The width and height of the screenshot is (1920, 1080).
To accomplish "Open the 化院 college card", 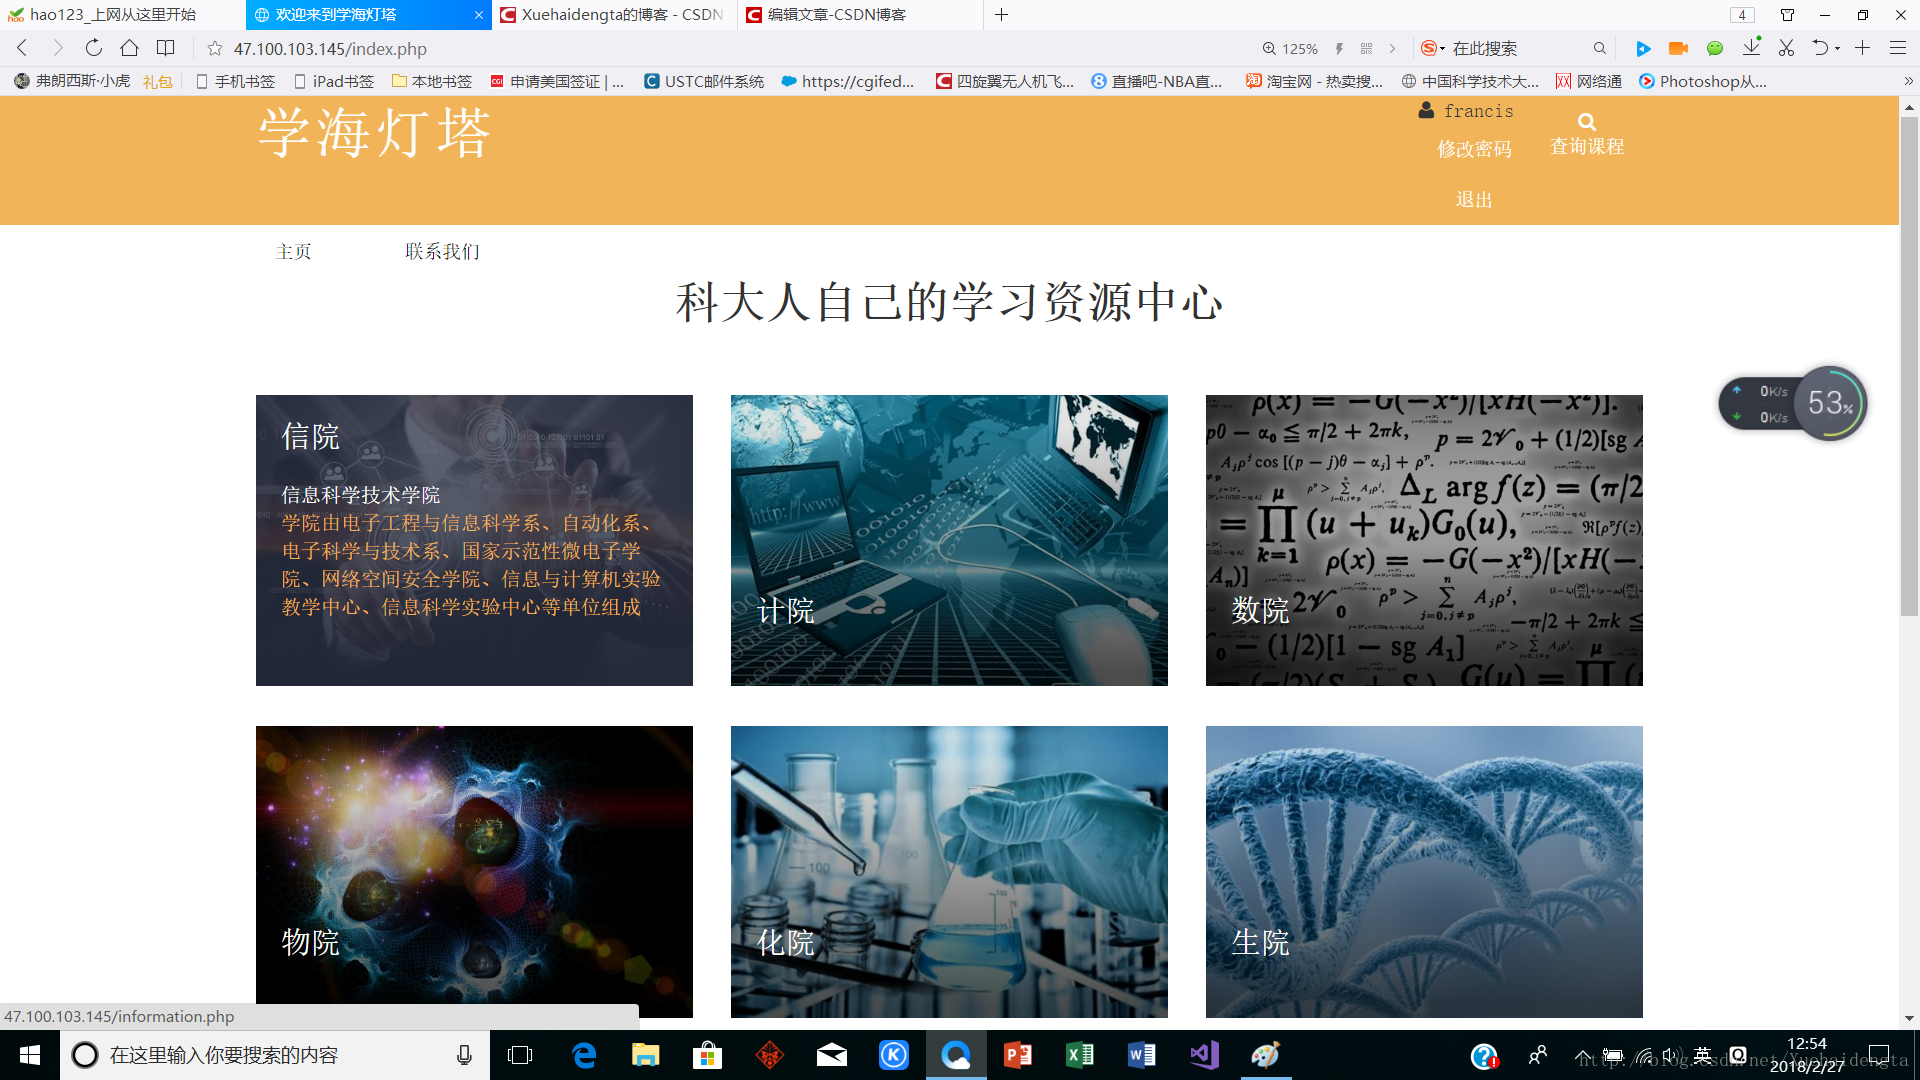I will tap(949, 871).
